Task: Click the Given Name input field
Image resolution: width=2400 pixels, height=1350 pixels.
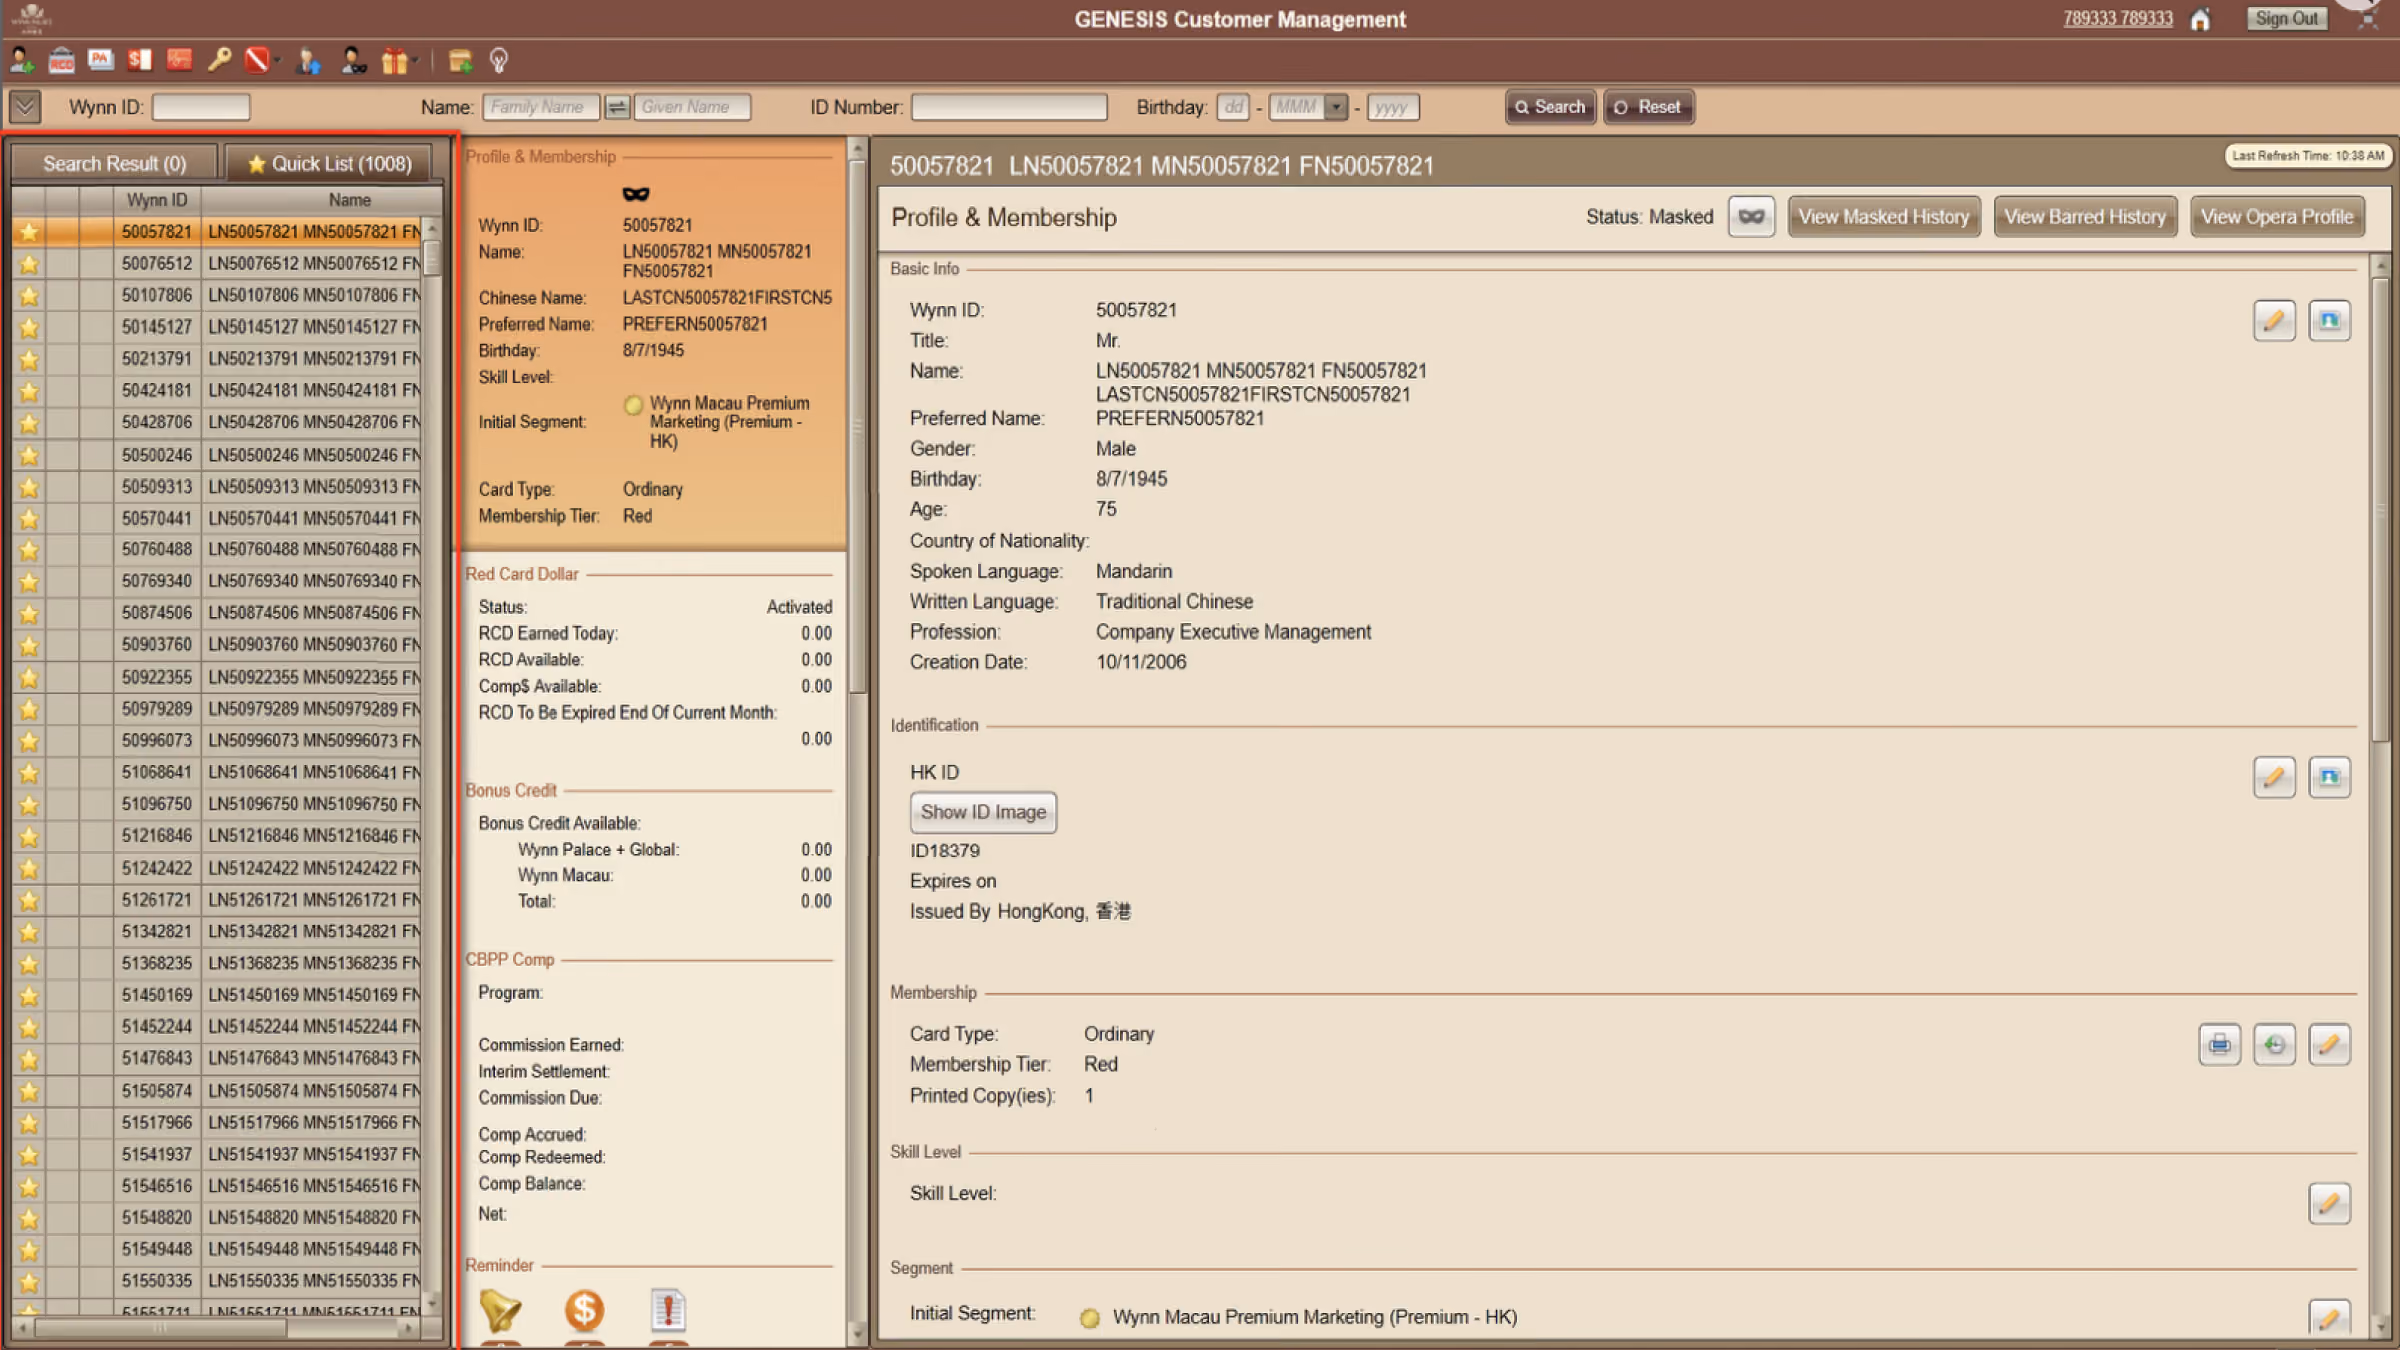Action: click(x=692, y=107)
